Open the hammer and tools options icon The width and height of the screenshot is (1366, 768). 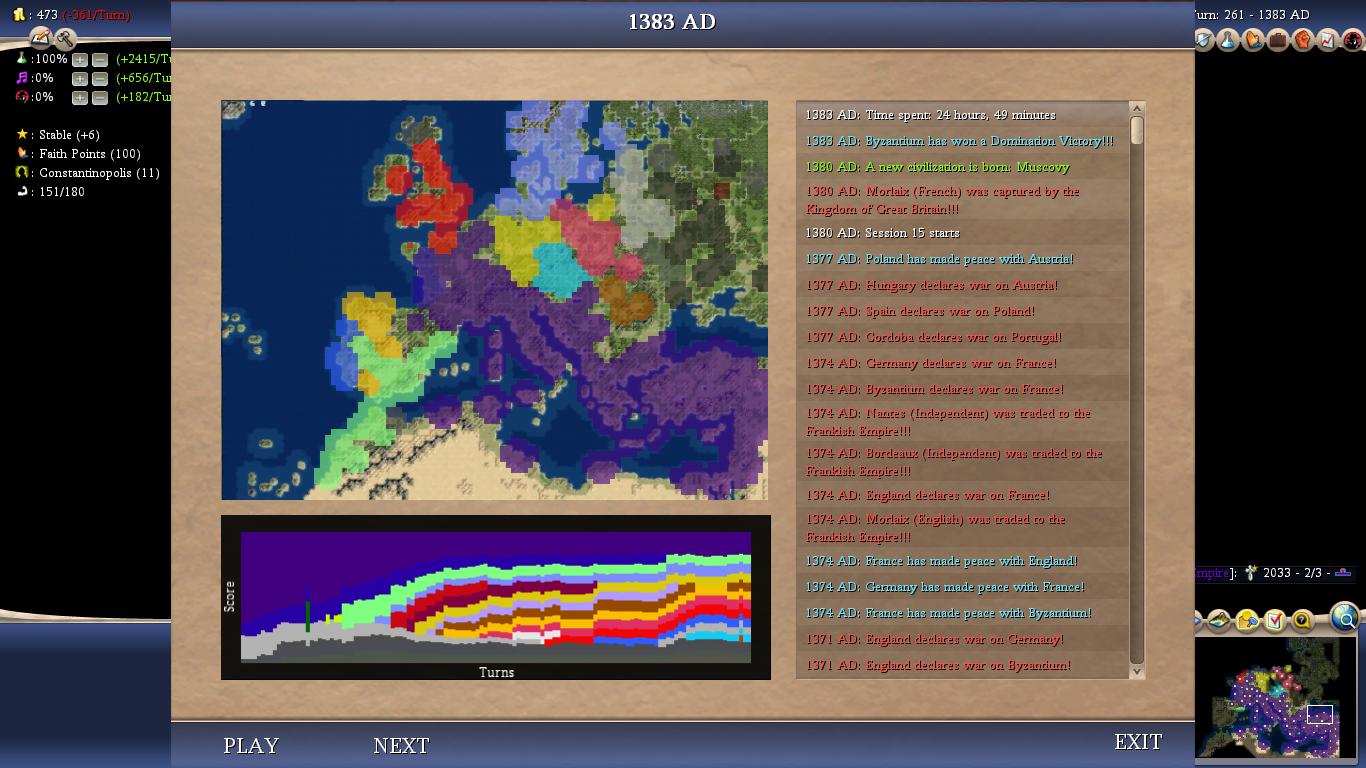[x=65, y=39]
